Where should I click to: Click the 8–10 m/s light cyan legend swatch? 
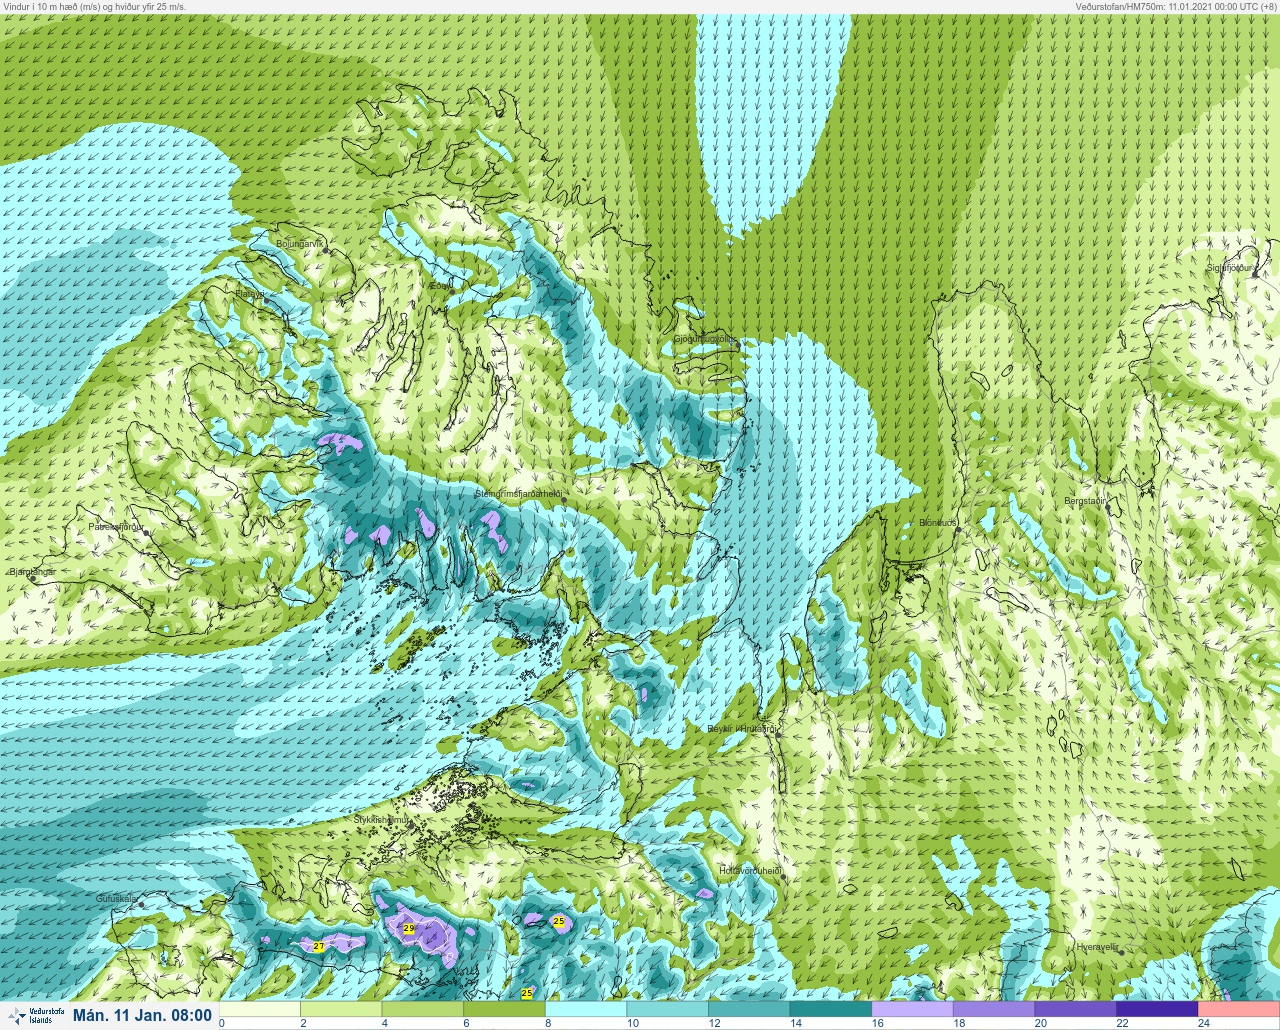click(586, 1009)
